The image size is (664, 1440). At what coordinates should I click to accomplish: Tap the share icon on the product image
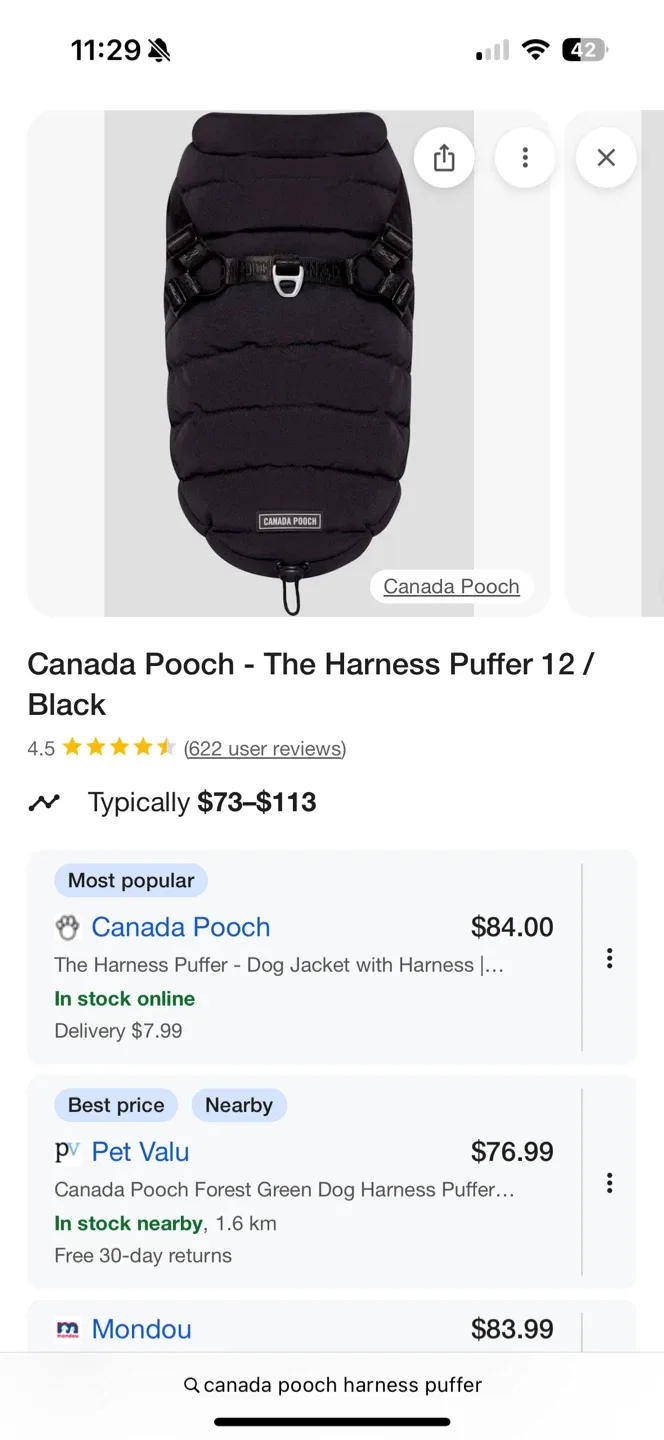point(443,157)
